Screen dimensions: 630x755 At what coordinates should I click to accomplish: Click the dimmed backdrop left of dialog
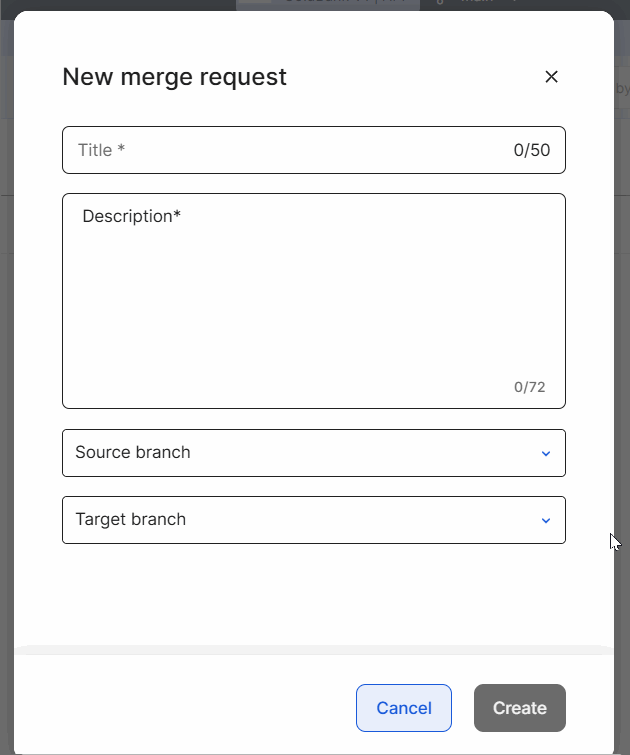pyautogui.click(x=6, y=400)
